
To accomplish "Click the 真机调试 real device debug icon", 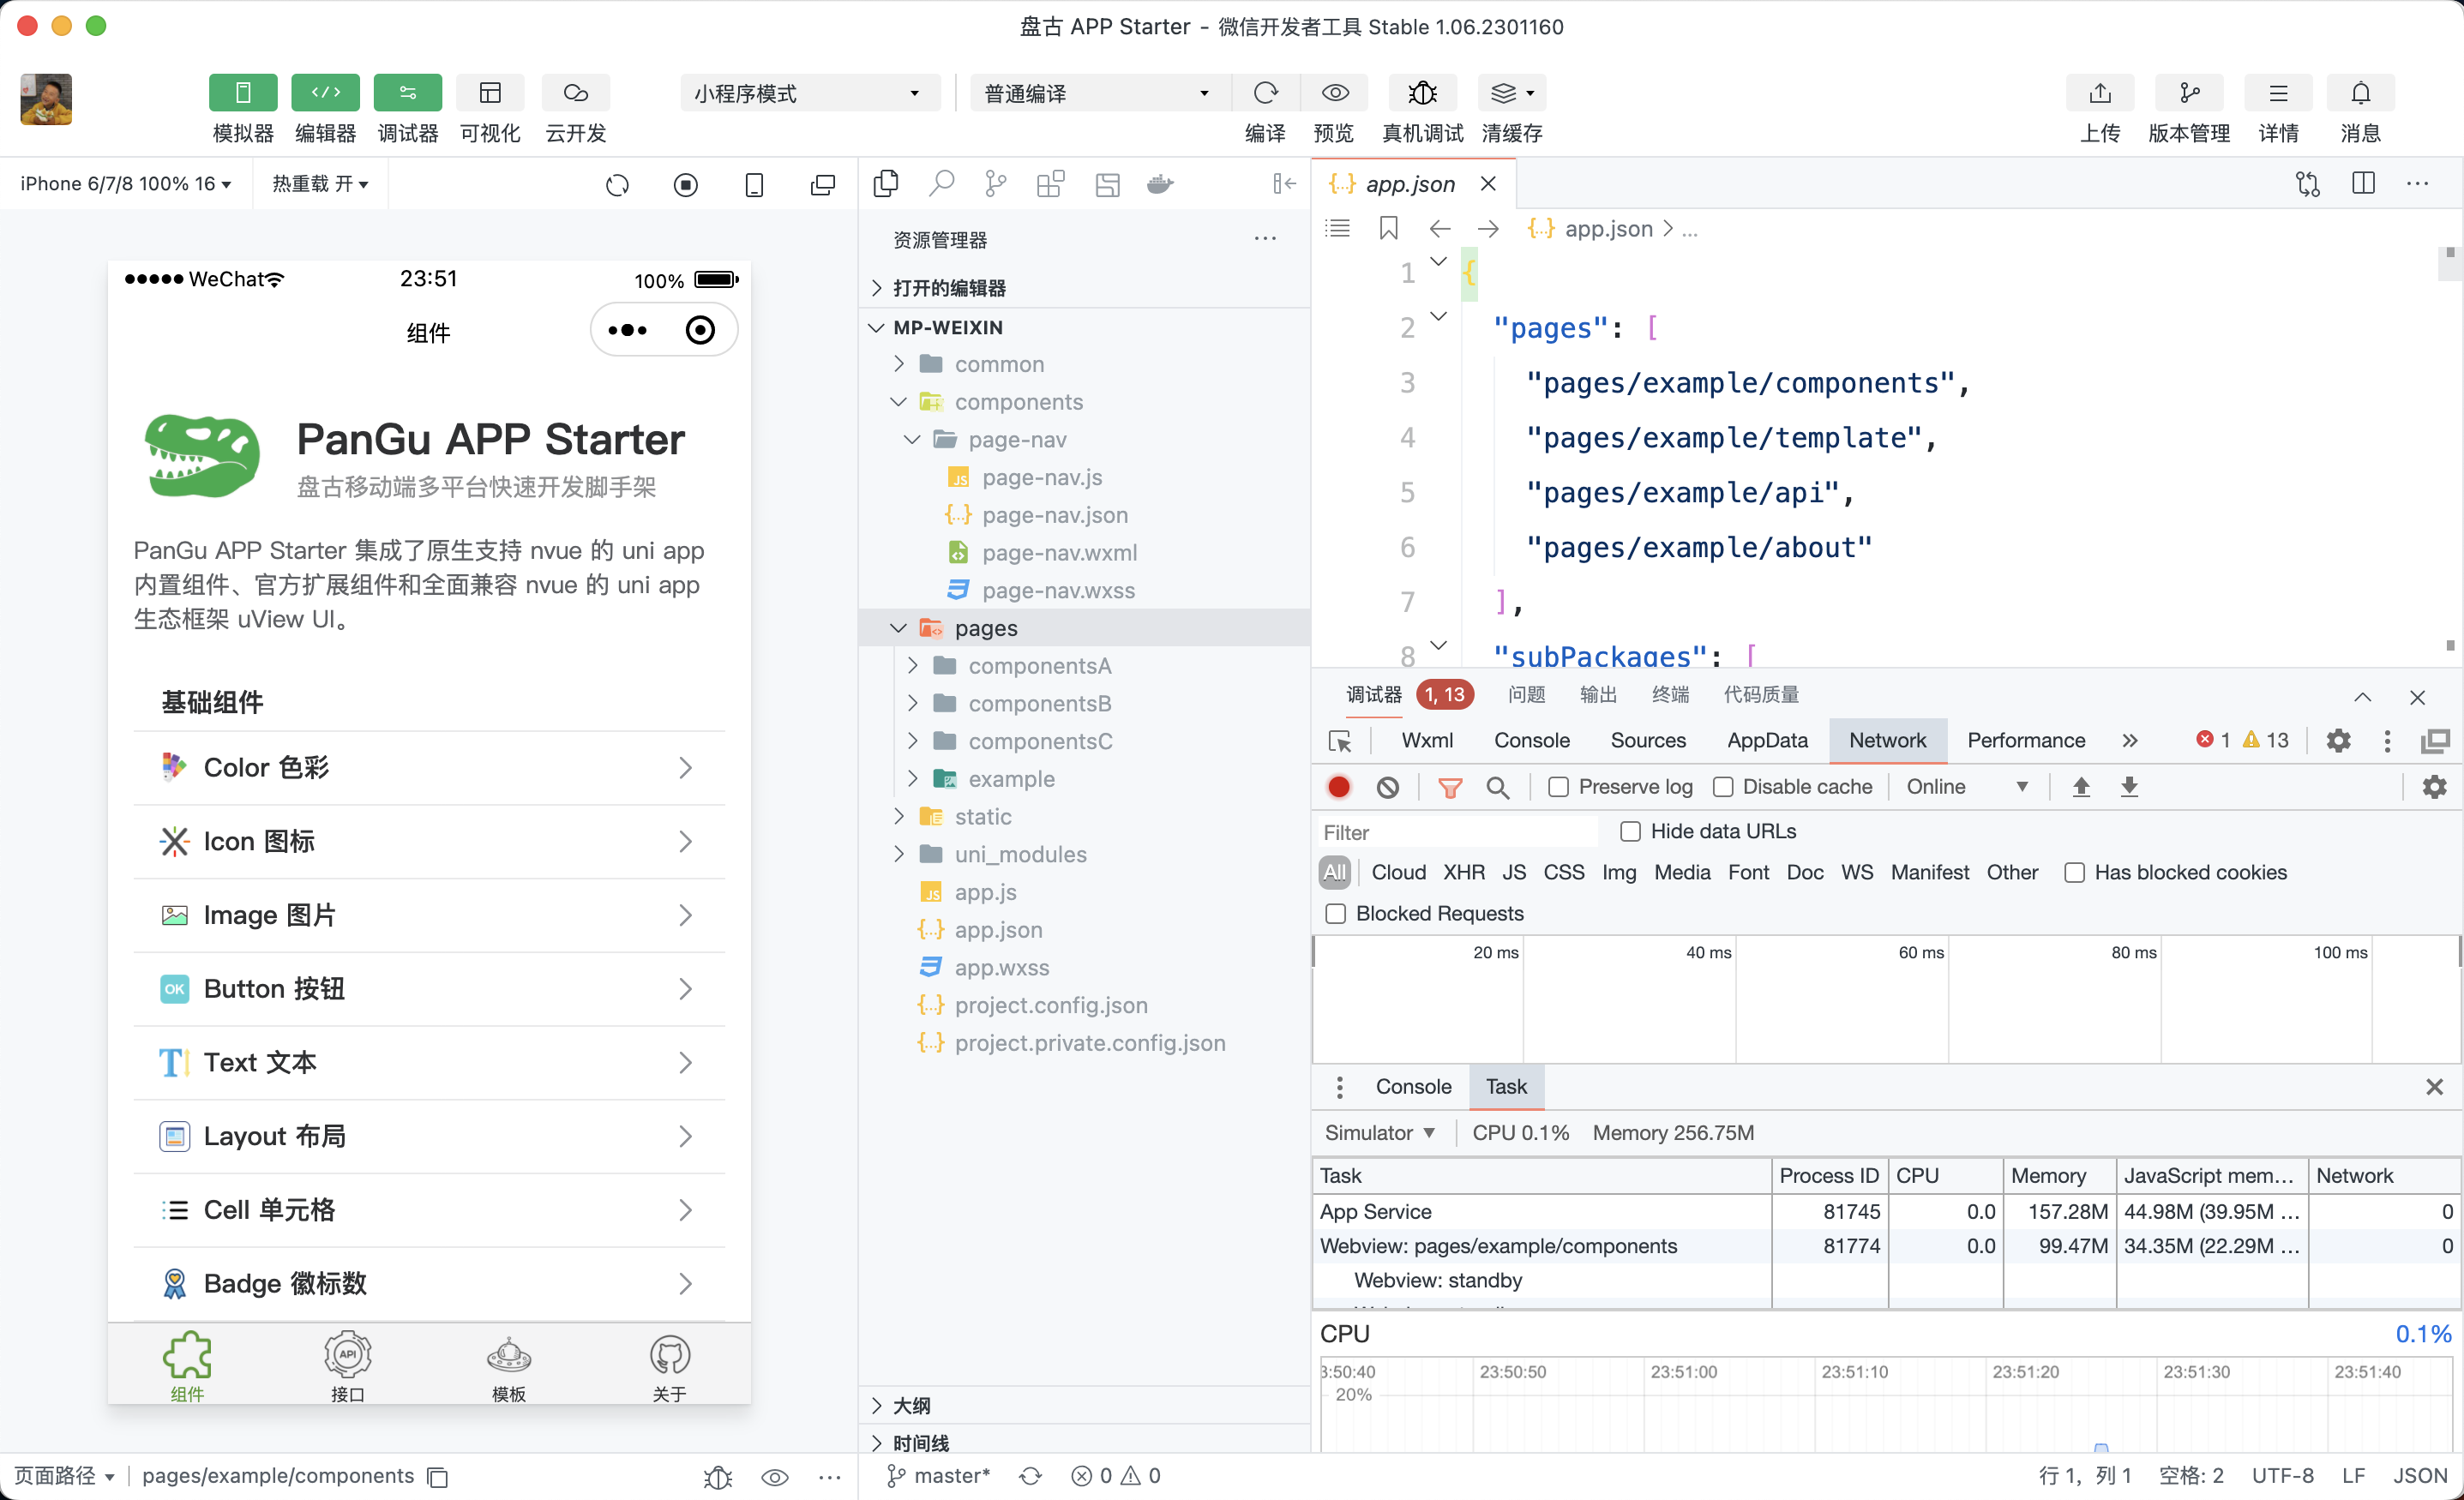I will pyautogui.click(x=1422, y=93).
